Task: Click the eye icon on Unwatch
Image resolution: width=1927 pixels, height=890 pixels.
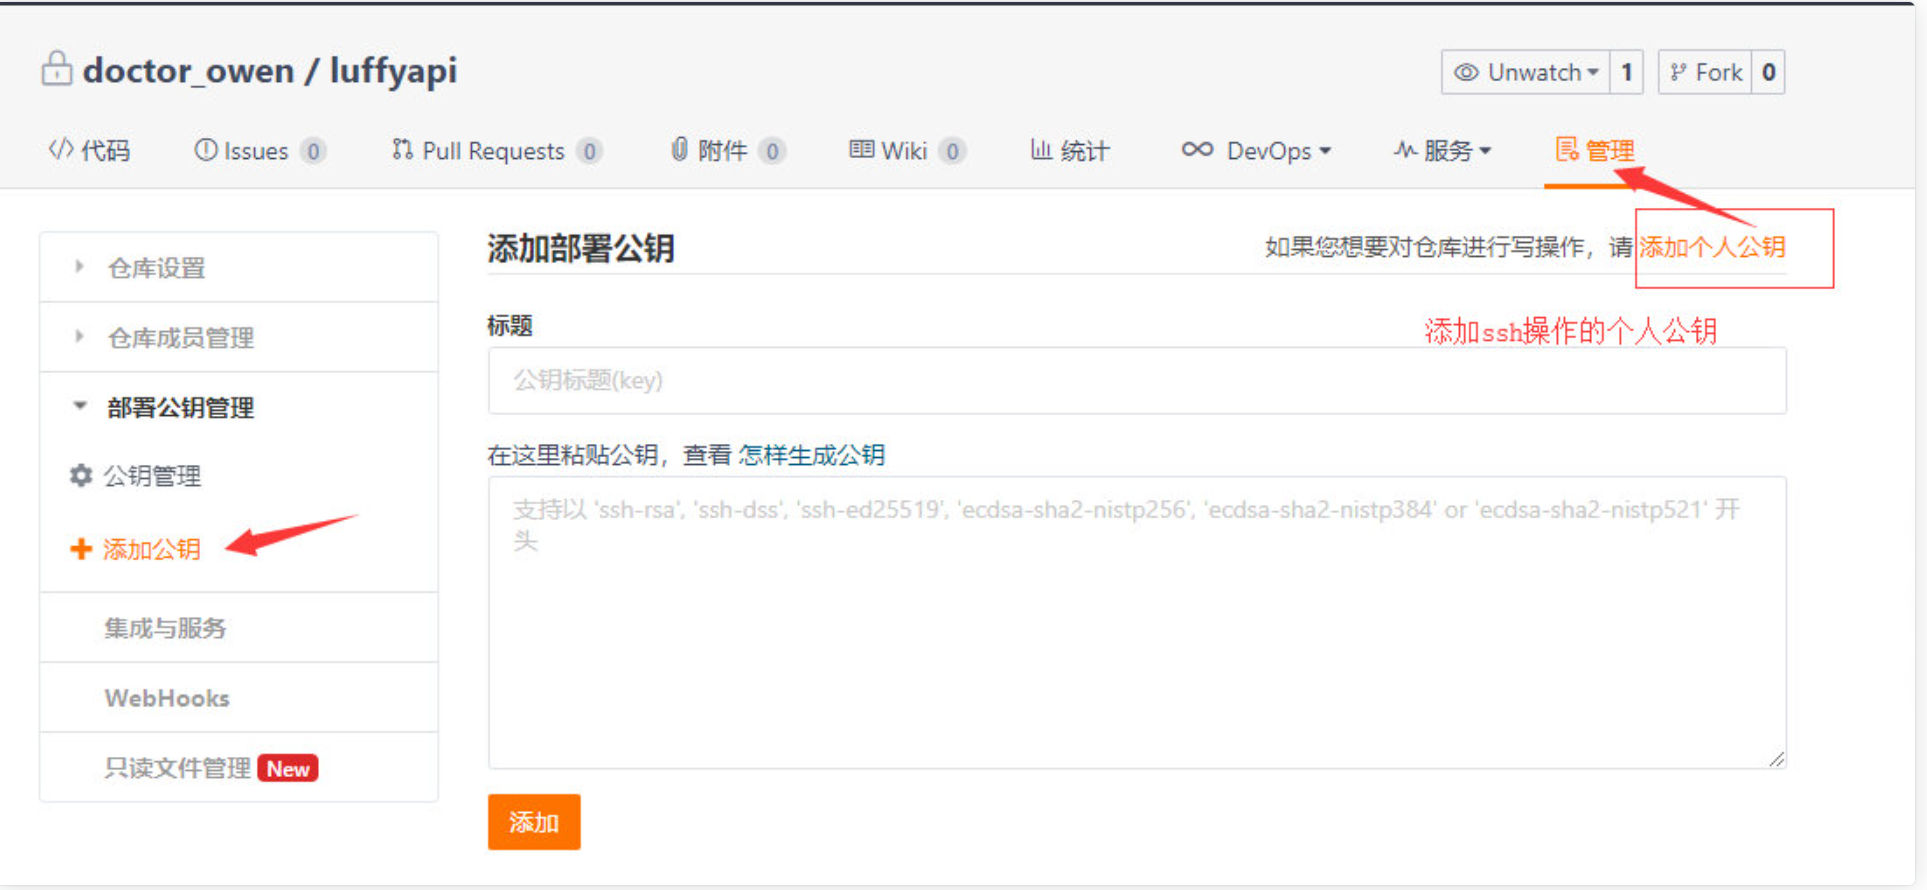Action: pos(1466,72)
